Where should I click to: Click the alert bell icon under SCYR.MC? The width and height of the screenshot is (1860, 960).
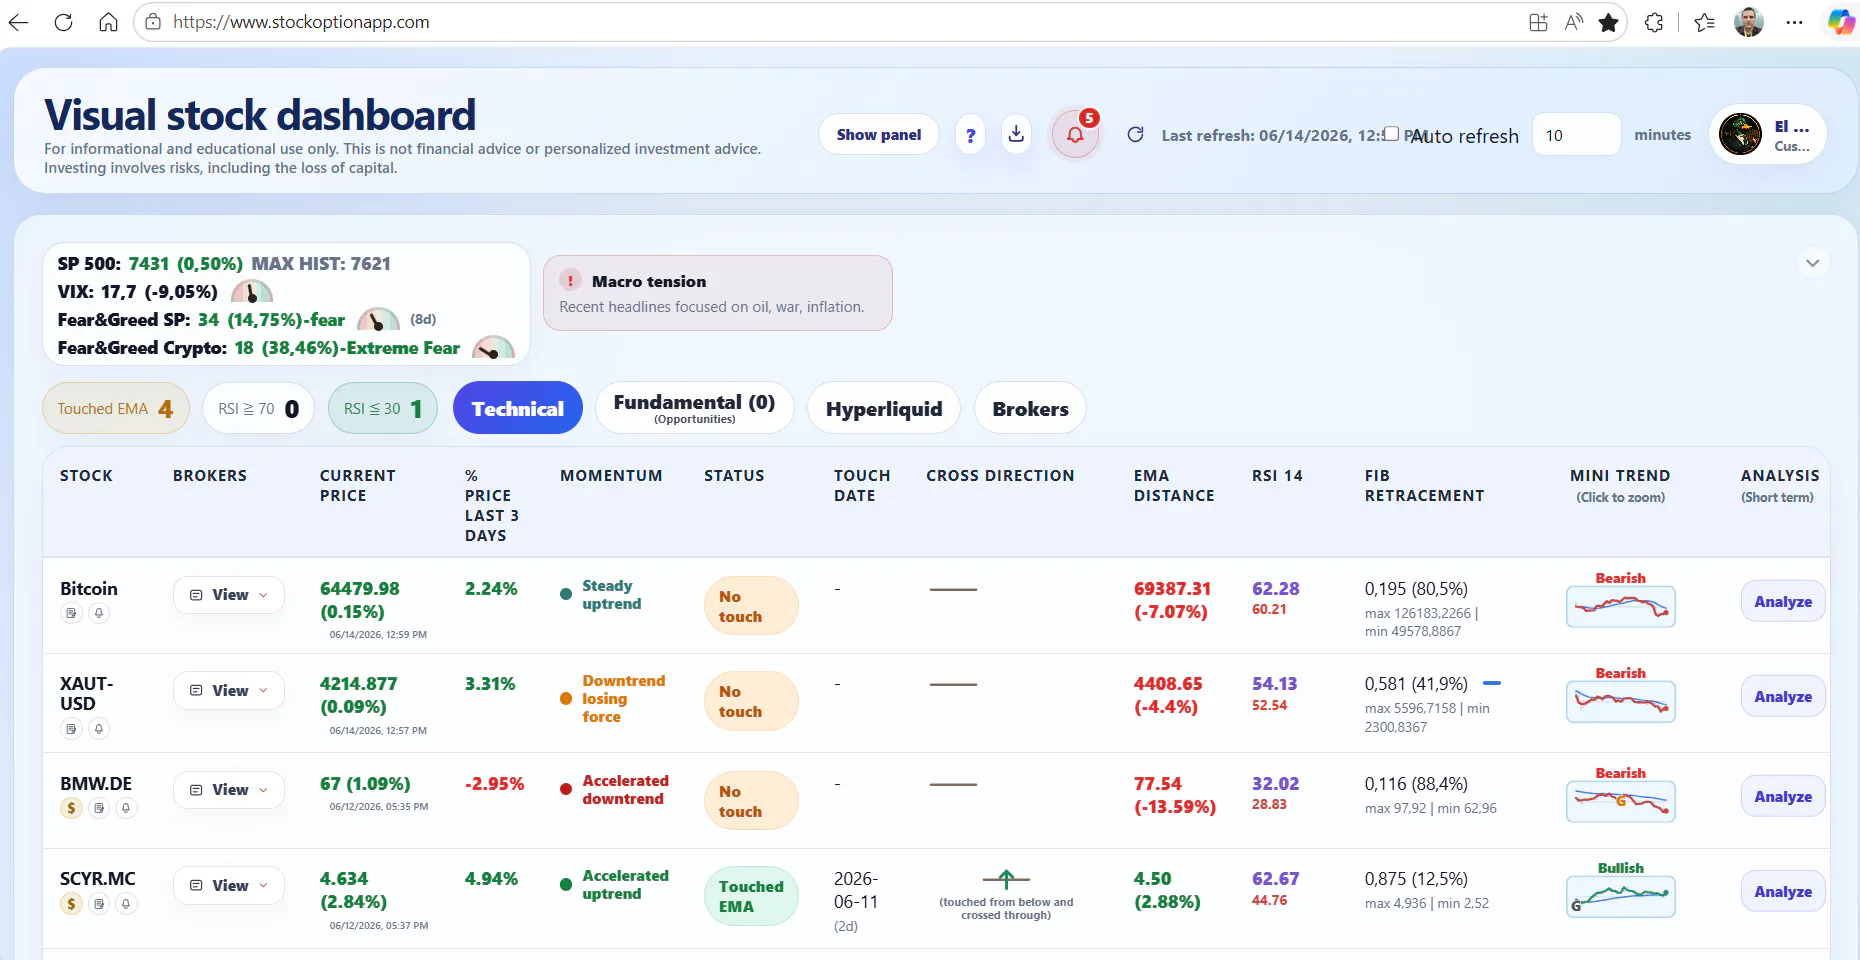pos(126,904)
